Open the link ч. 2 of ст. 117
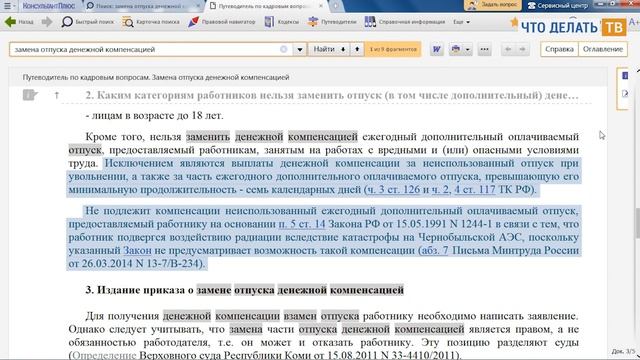The height and width of the screenshot is (360, 640). 440,189
